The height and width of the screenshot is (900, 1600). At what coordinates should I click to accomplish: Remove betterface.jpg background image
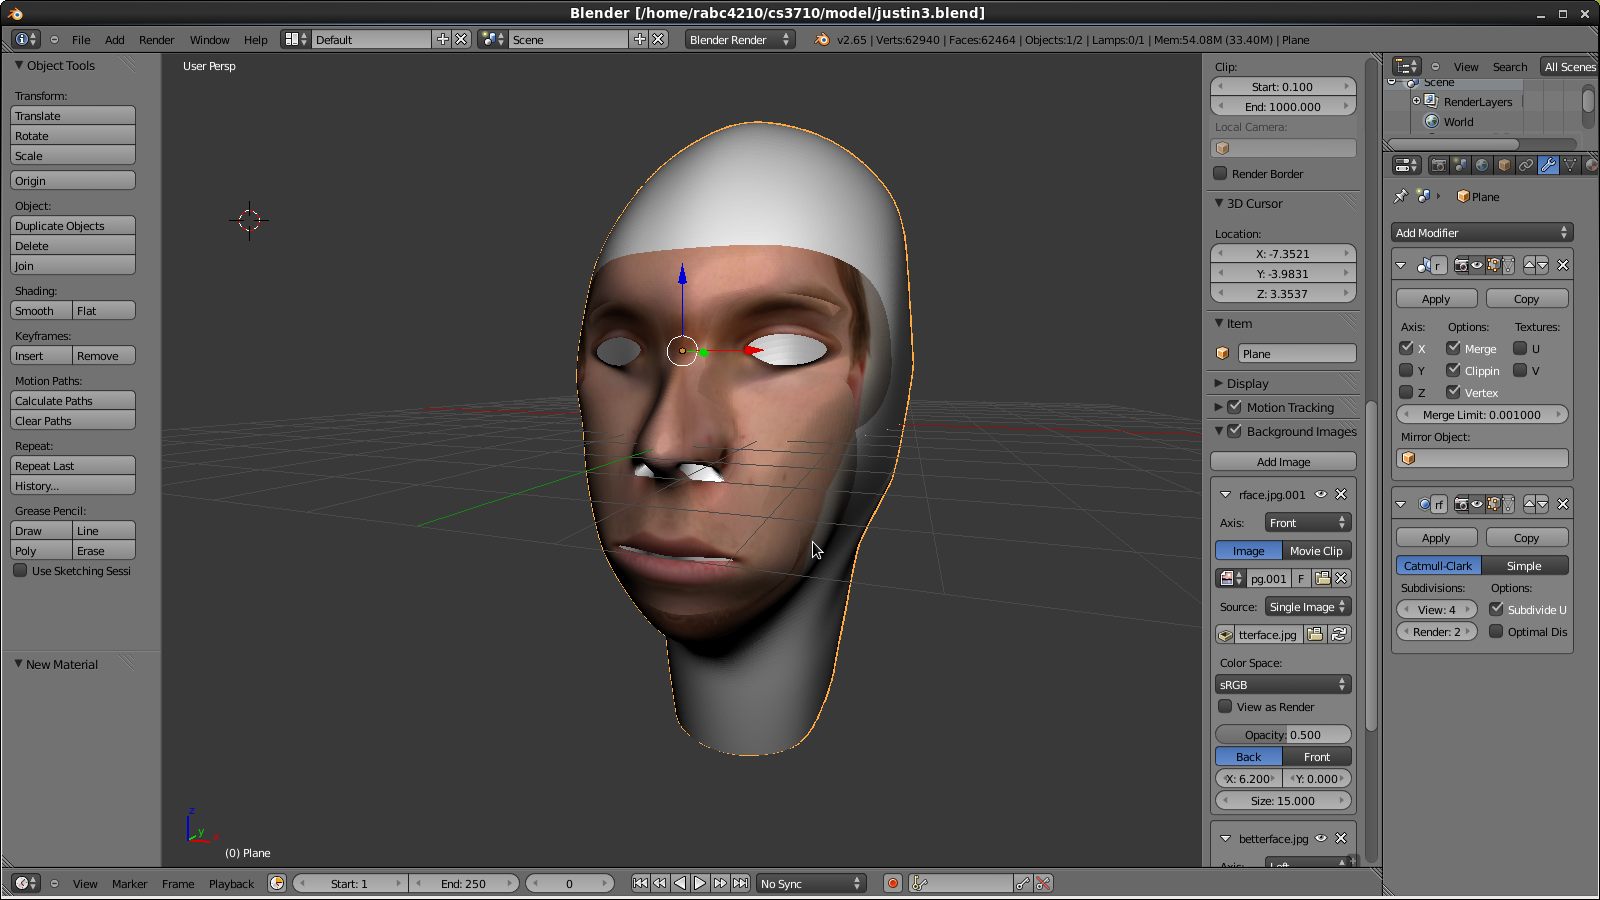tap(1341, 838)
